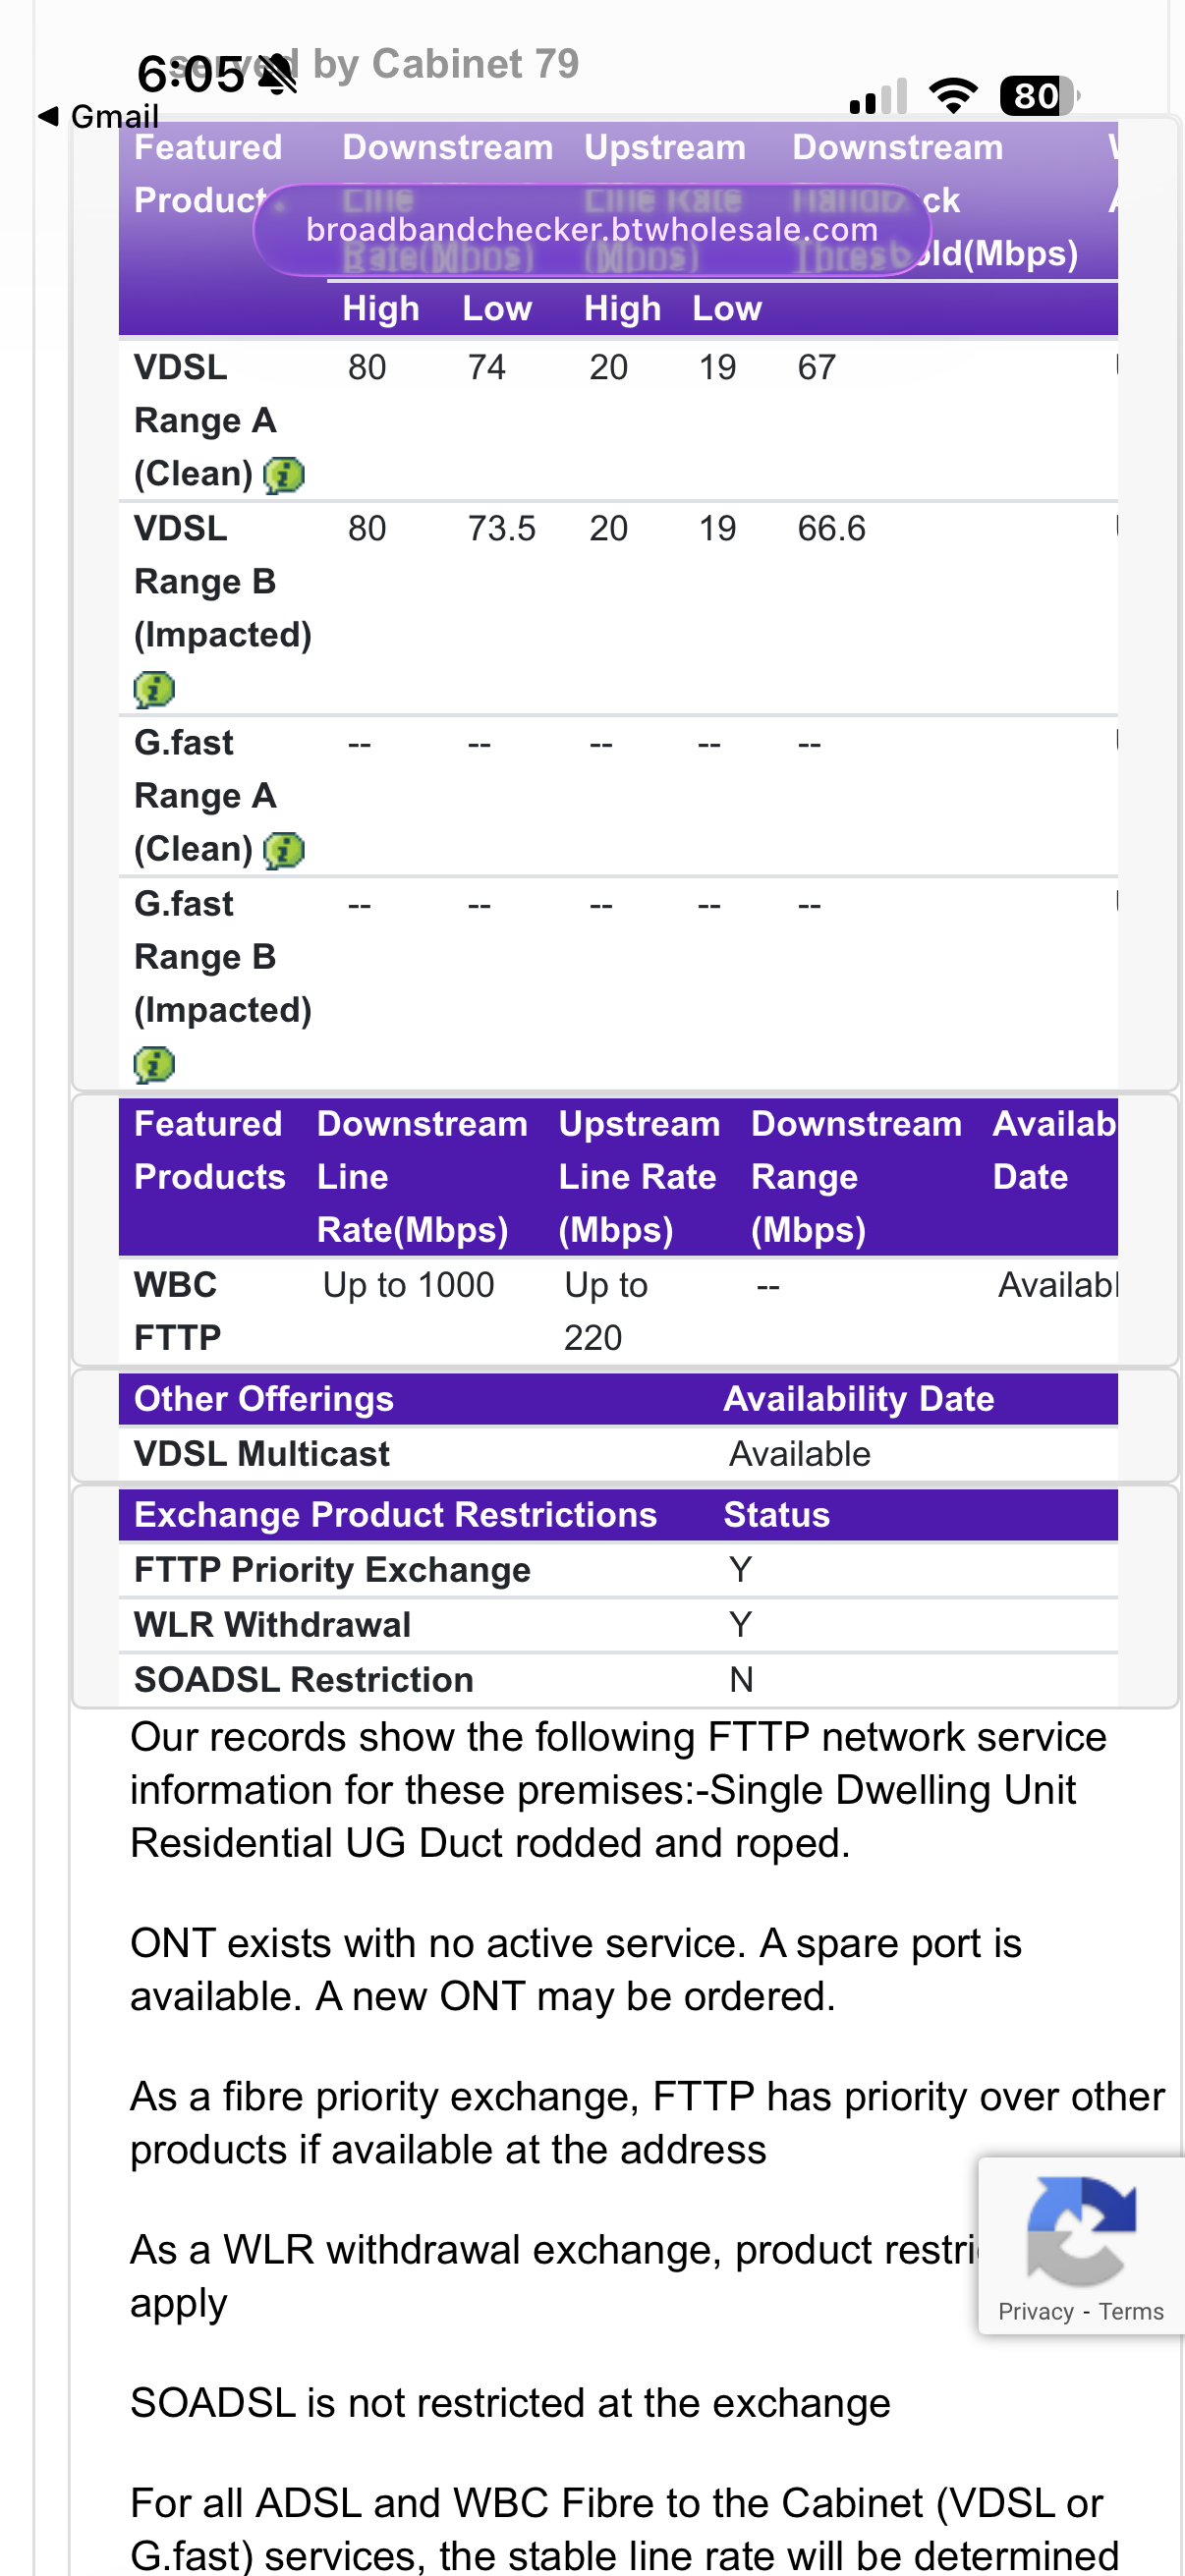The height and width of the screenshot is (2576, 1185).
Task: Tap the Wi-Fi status icon
Action: click(953, 96)
